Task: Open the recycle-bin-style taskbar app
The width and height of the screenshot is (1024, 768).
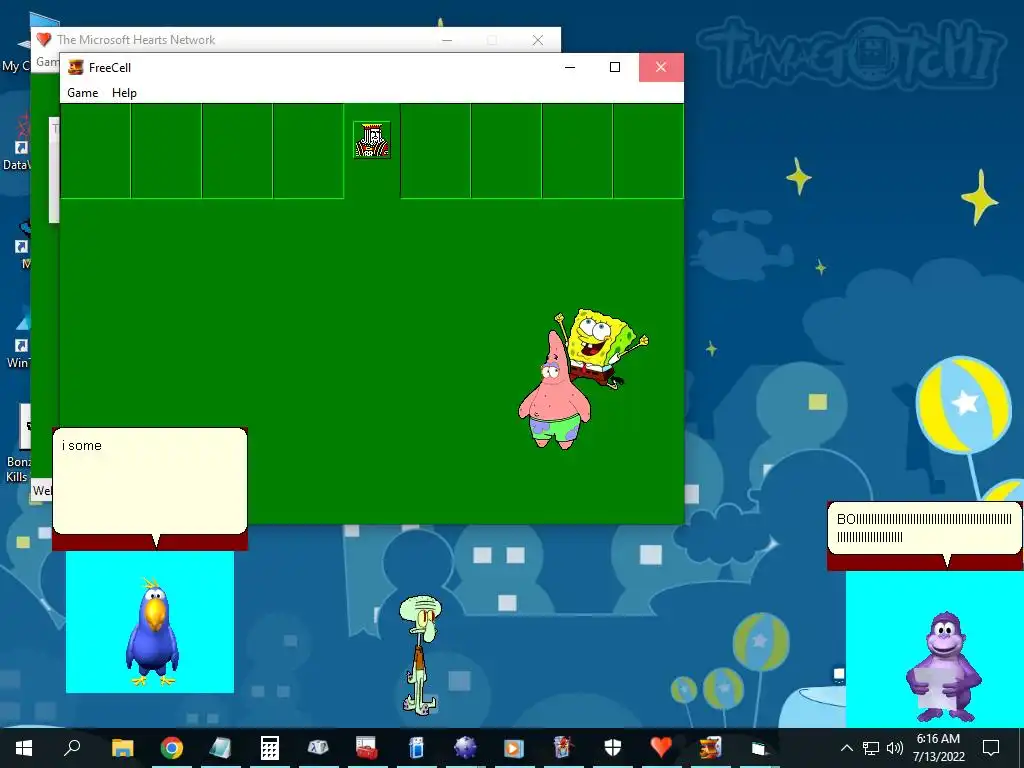Action: point(563,748)
